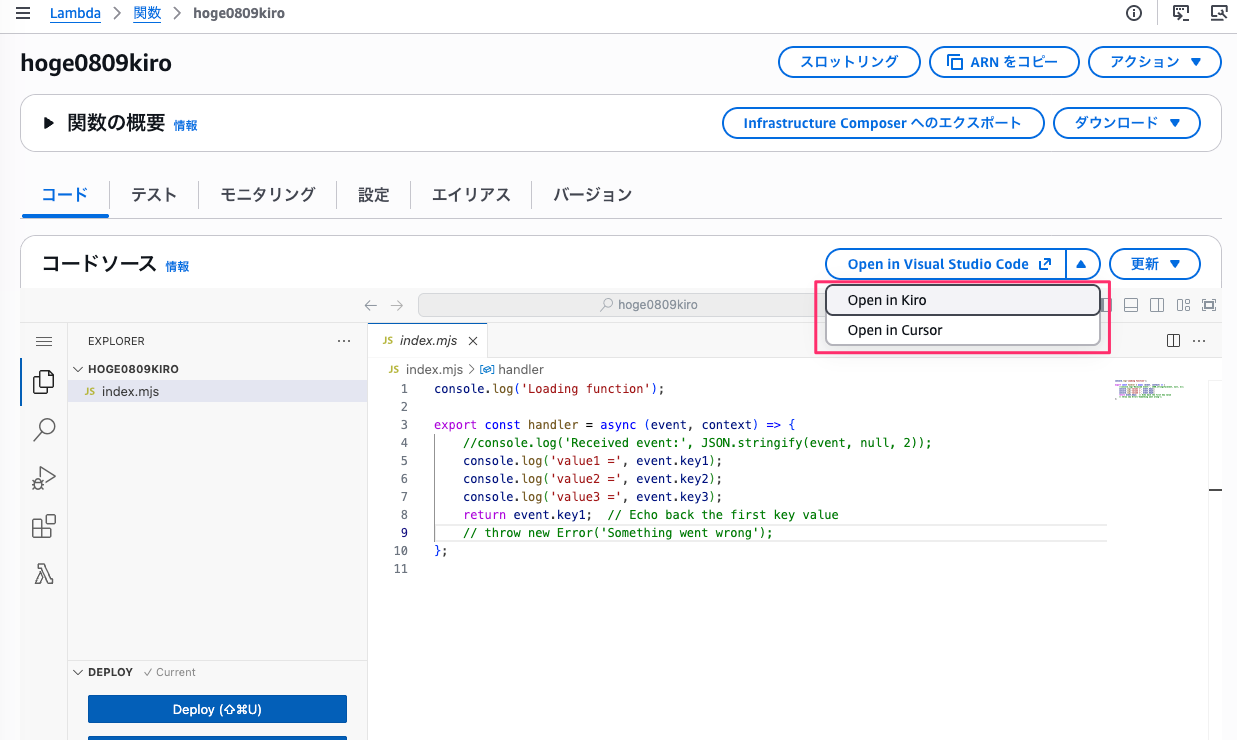The image size is (1237, 740).
Task: Open the ダウンロード dropdown
Action: 1127,123
